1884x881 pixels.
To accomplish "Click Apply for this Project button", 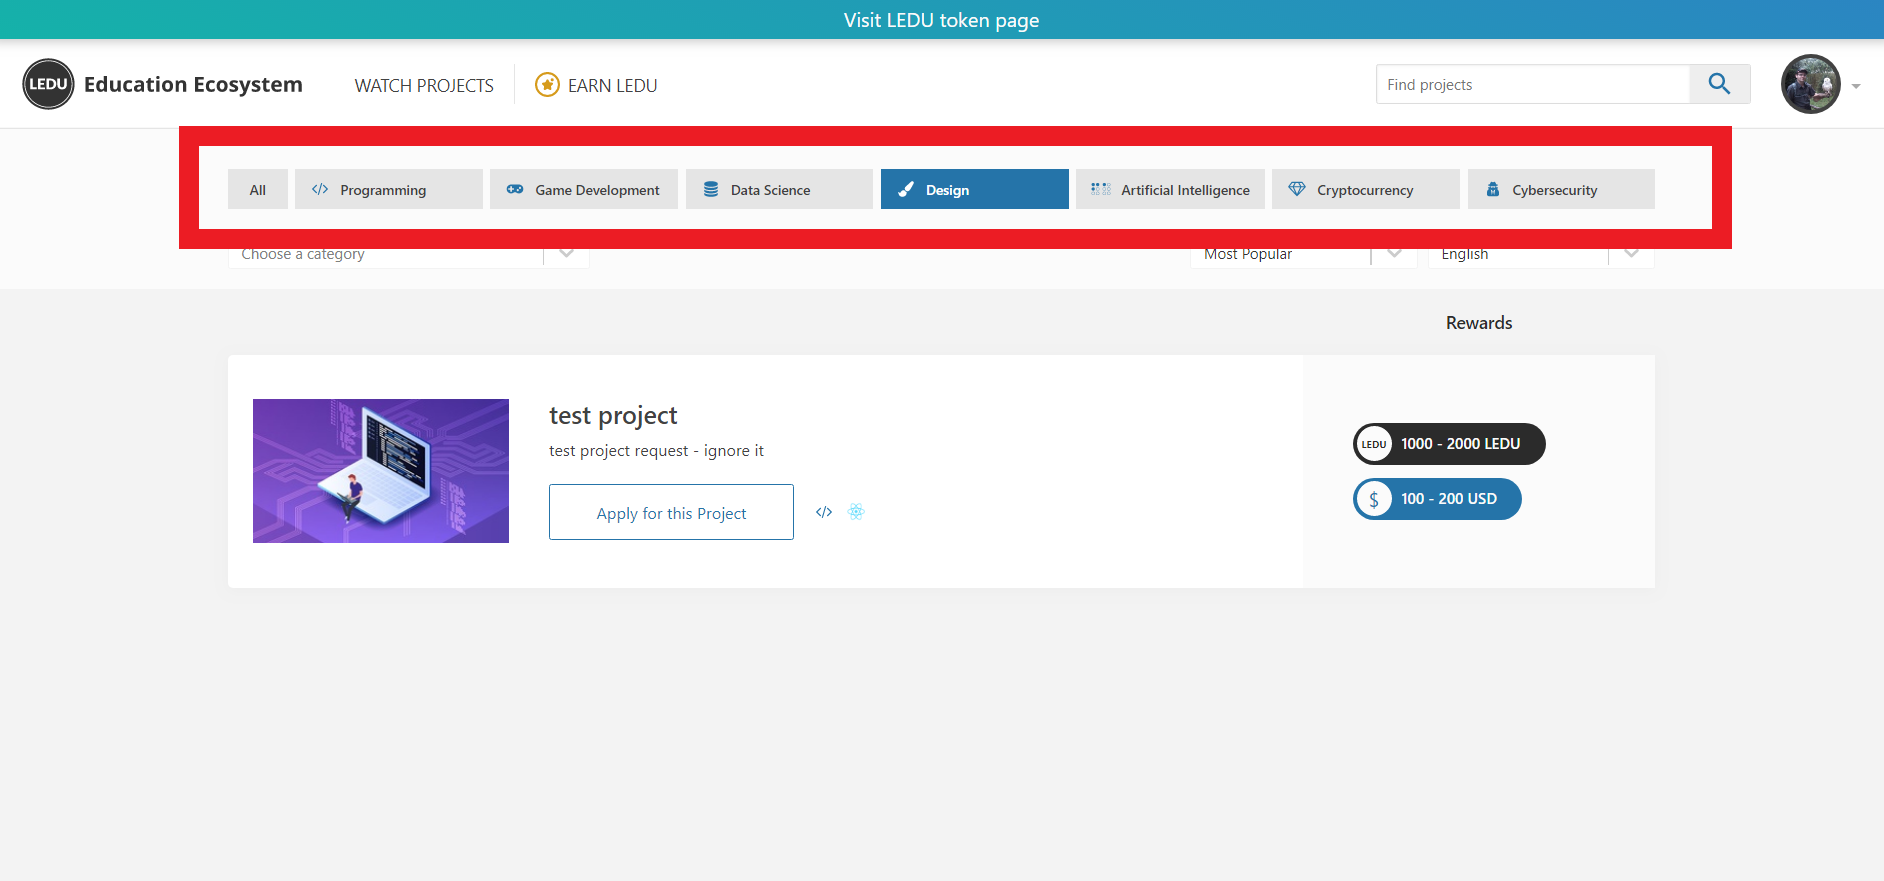I will tap(671, 512).
